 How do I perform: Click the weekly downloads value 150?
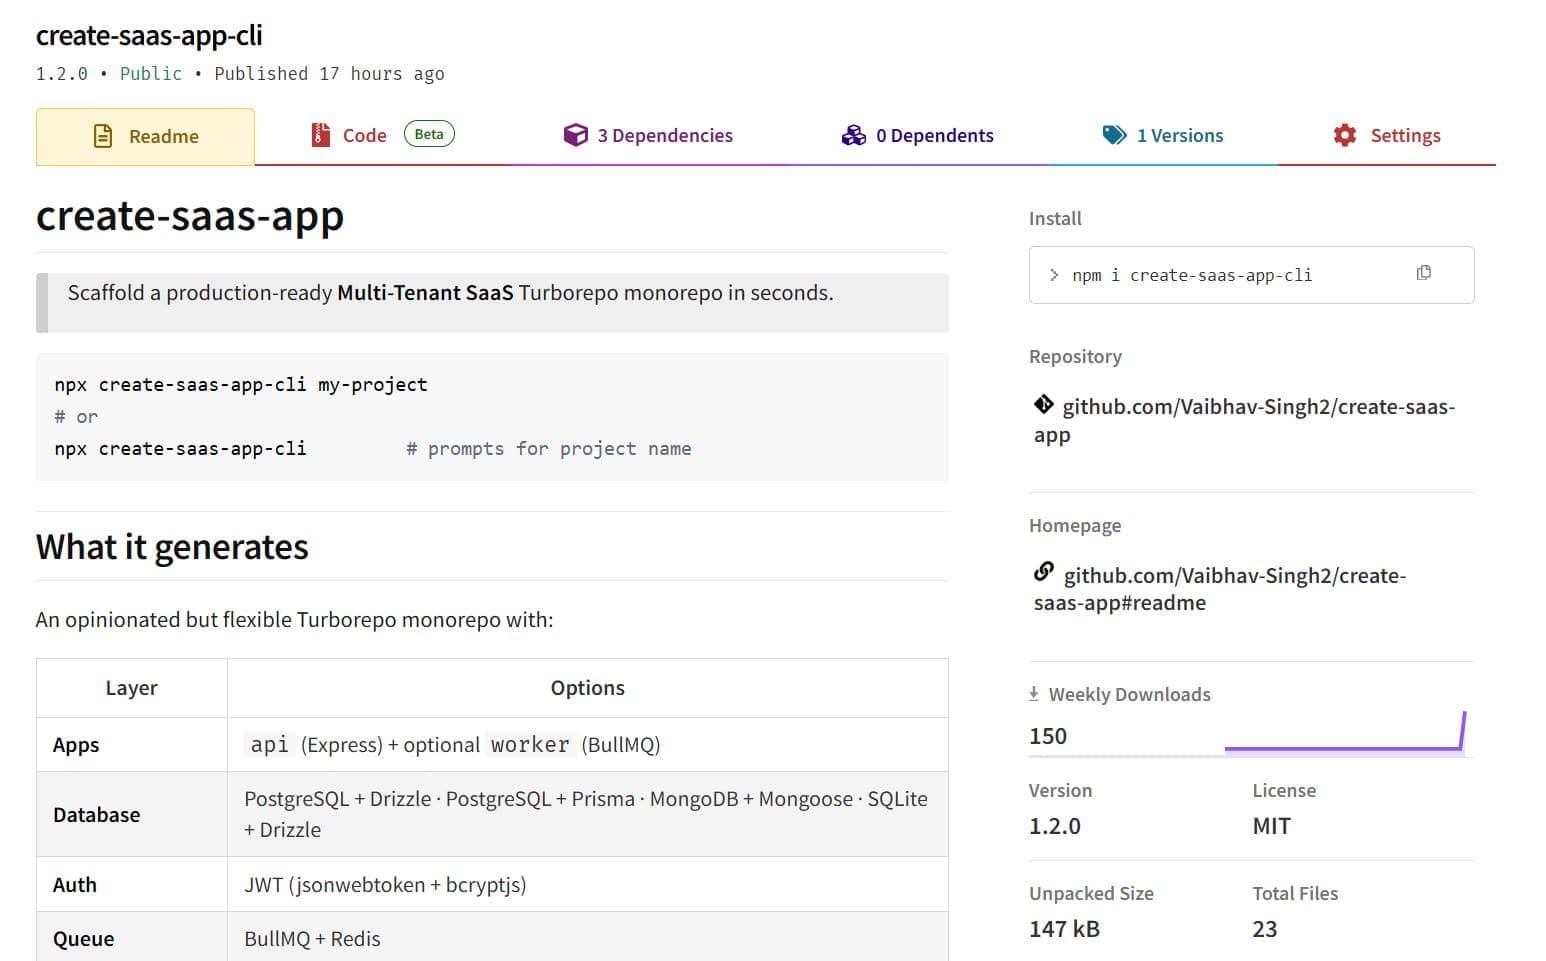(1048, 736)
